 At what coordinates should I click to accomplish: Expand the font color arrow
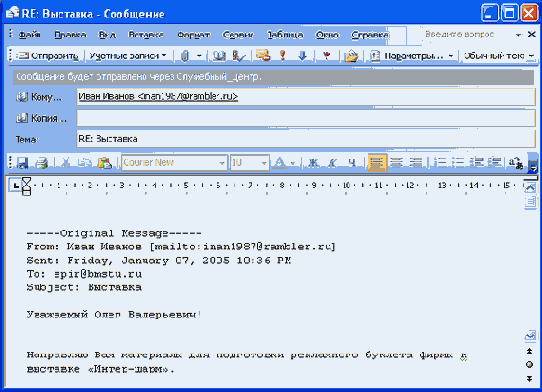coord(293,162)
